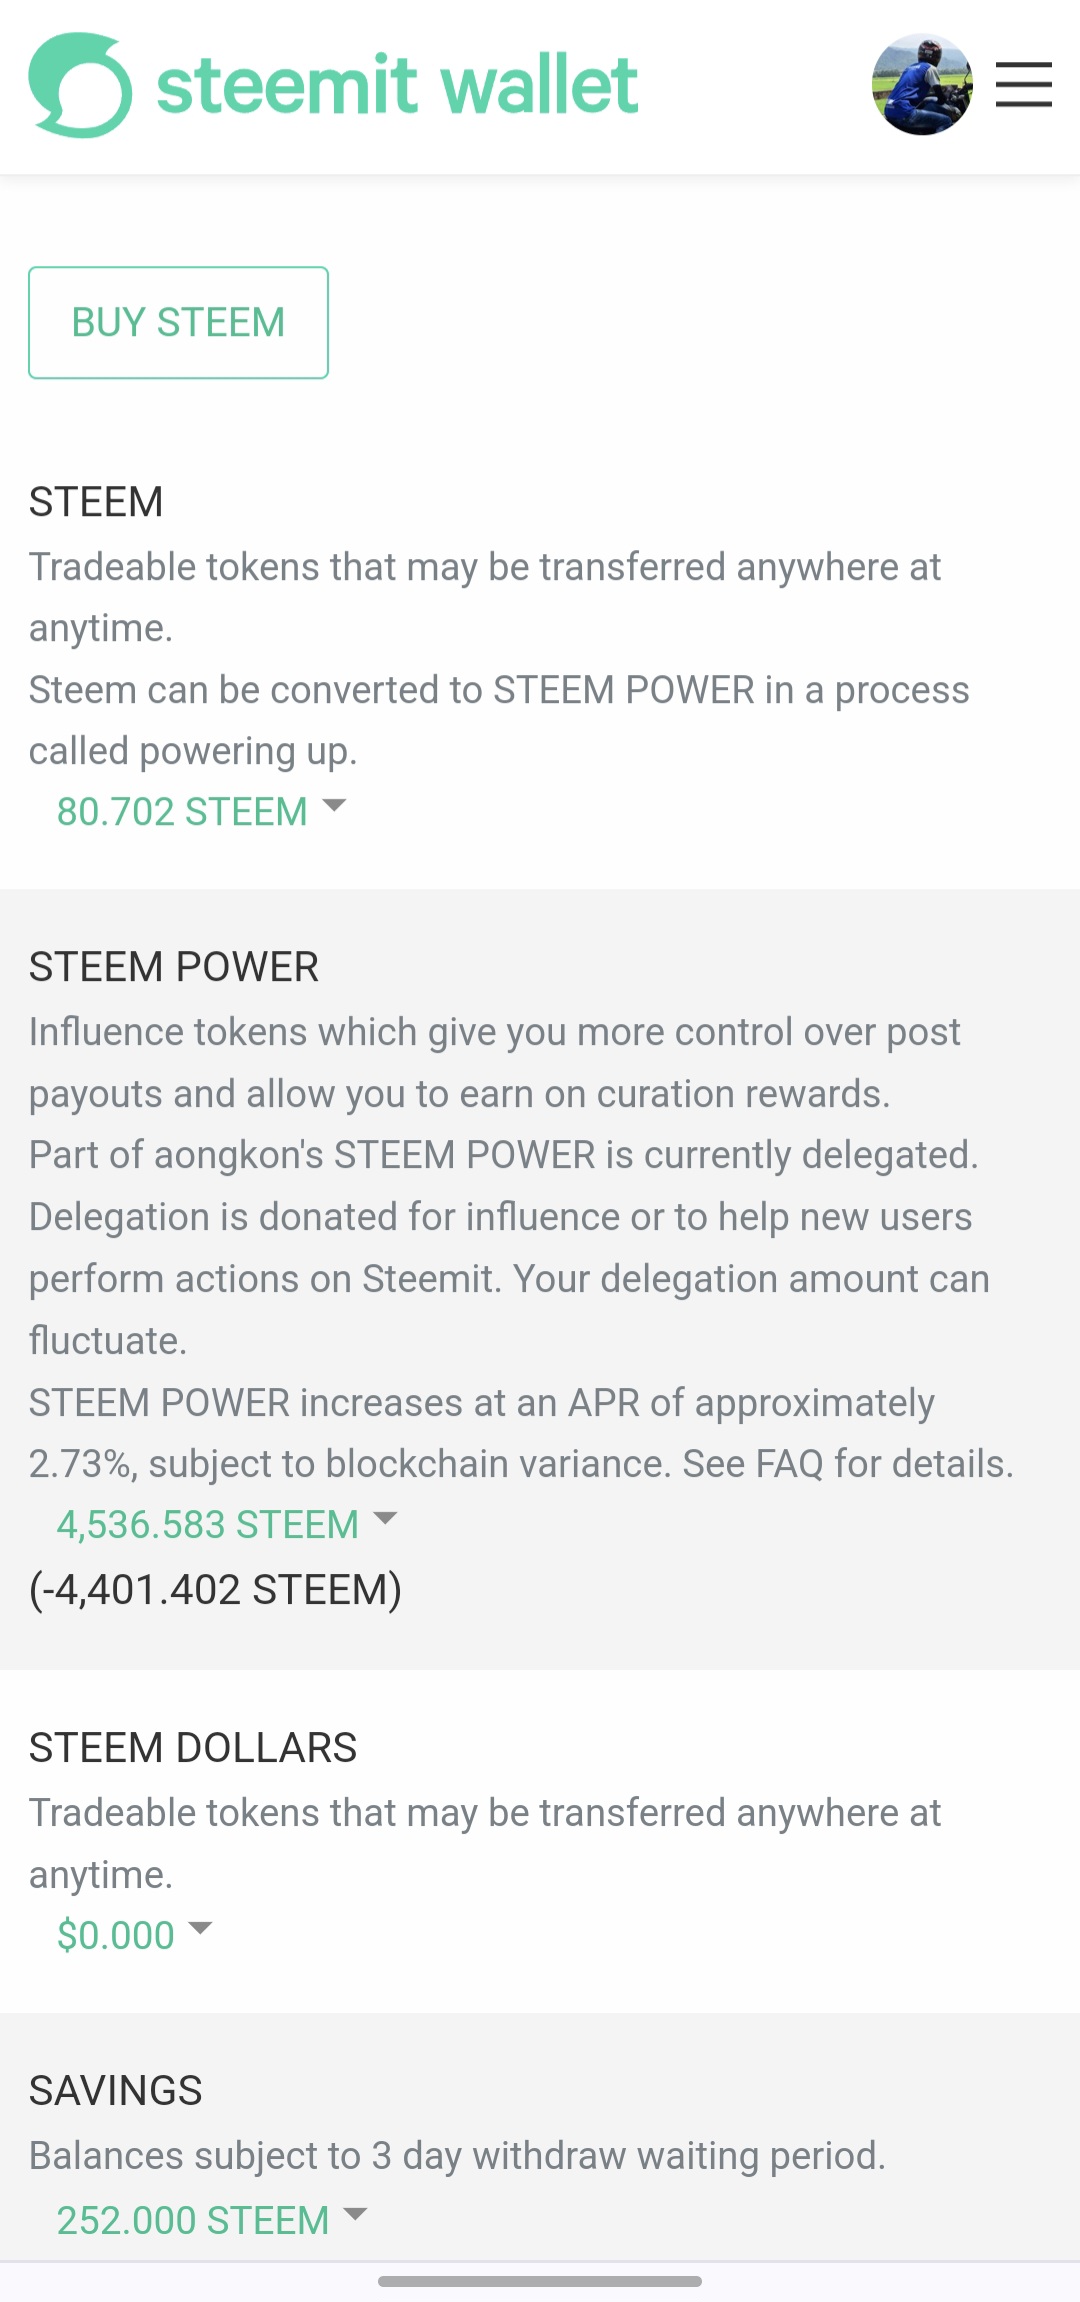1080x2302 pixels.
Task: Click the arrow beside 80.702 STEEM
Action: [x=334, y=805]
